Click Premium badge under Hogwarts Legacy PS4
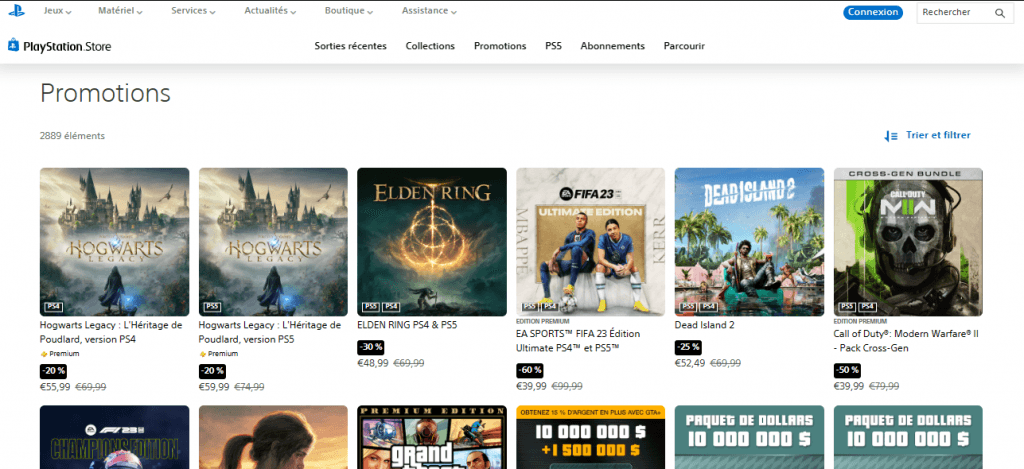This screenshot has height=469, width=1024. (59, 353)
